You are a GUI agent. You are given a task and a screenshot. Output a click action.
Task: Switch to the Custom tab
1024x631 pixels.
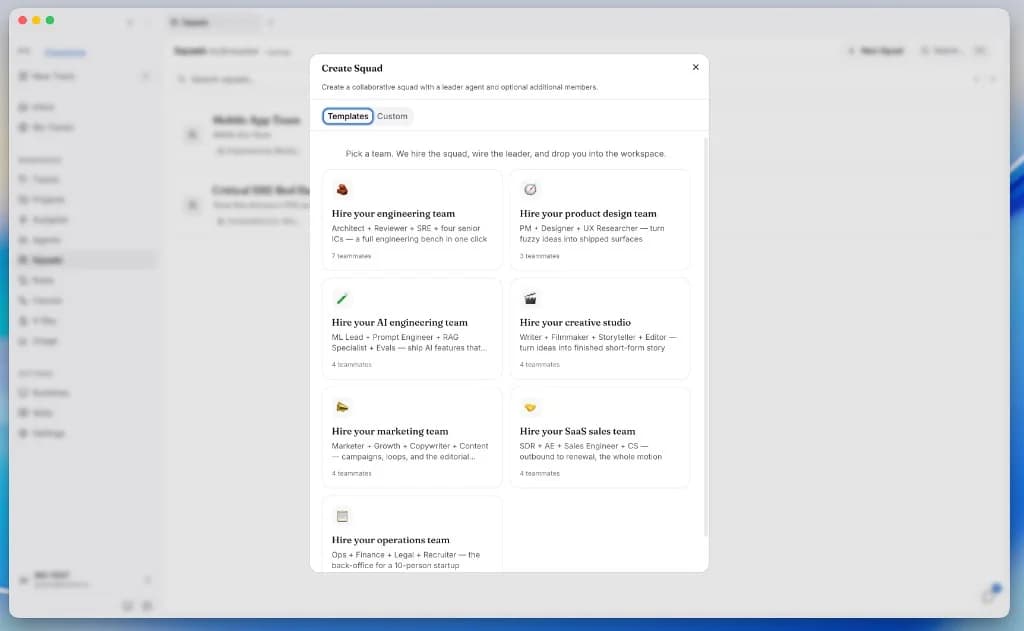coord(392,116)
